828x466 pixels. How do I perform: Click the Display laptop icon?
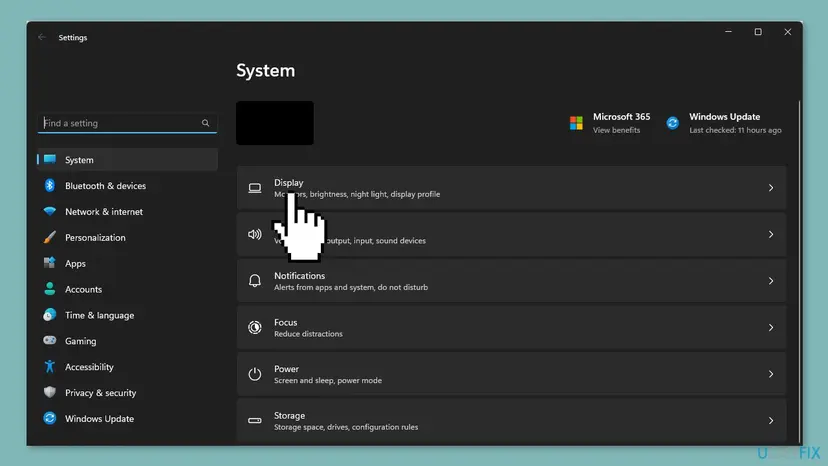coord(255,188)
